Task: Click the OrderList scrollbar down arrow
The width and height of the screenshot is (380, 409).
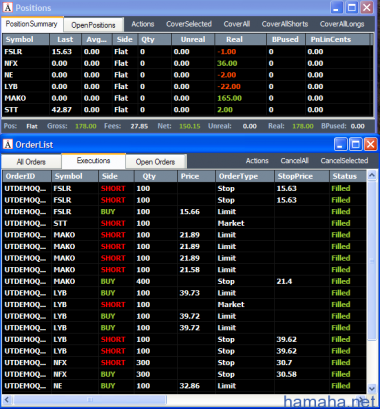Action: pyautogui.click(x=372, y=389)
